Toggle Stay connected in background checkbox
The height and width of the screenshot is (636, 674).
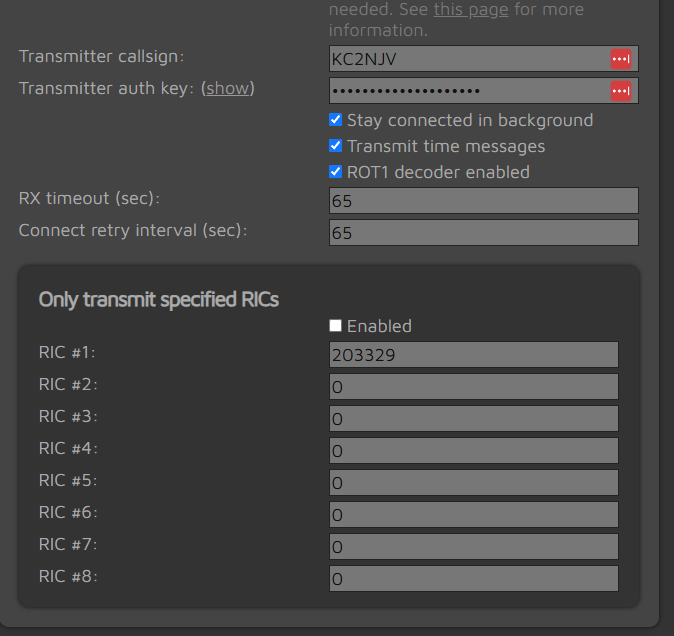coord(336,120)
